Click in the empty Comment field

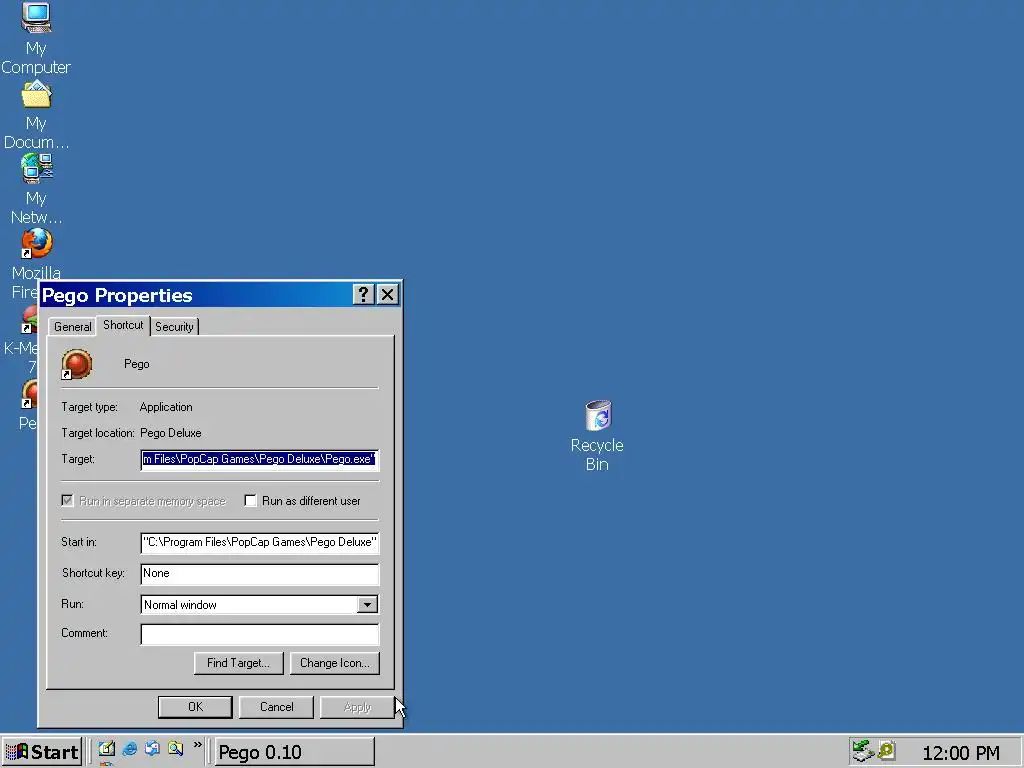point(259,633)
